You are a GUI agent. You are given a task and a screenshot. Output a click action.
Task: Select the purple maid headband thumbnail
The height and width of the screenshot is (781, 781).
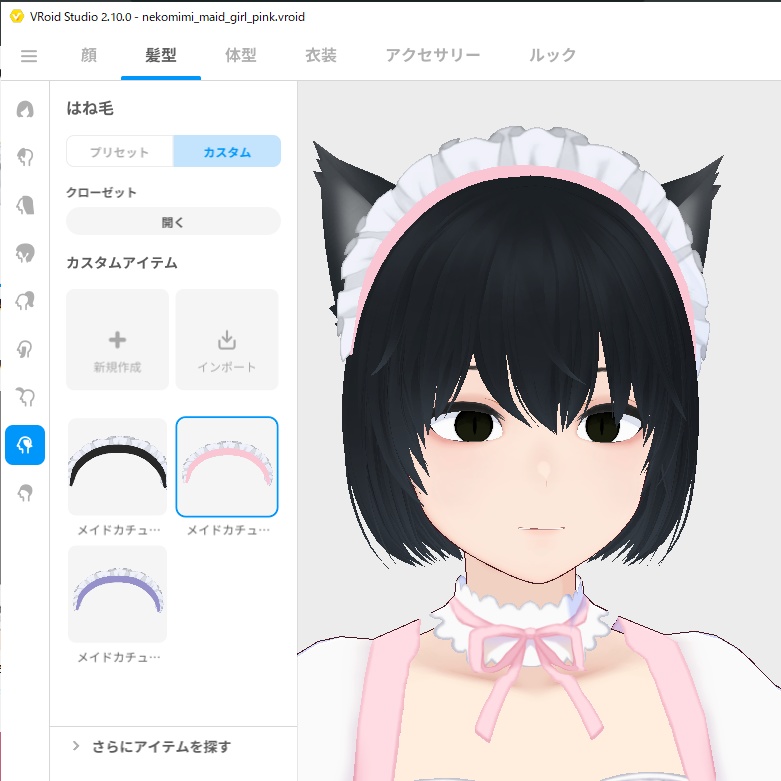pos(118,594)
